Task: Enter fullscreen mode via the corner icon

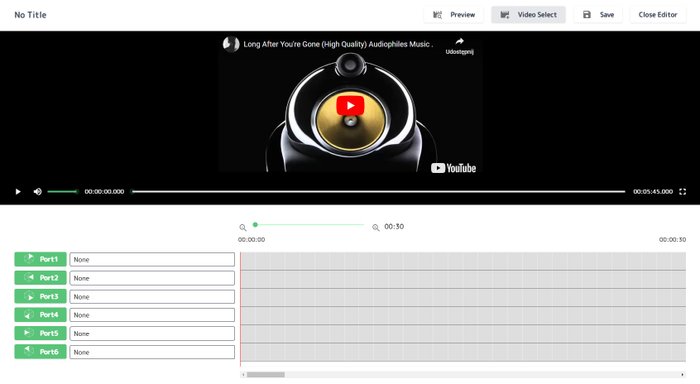Action: 682,192
